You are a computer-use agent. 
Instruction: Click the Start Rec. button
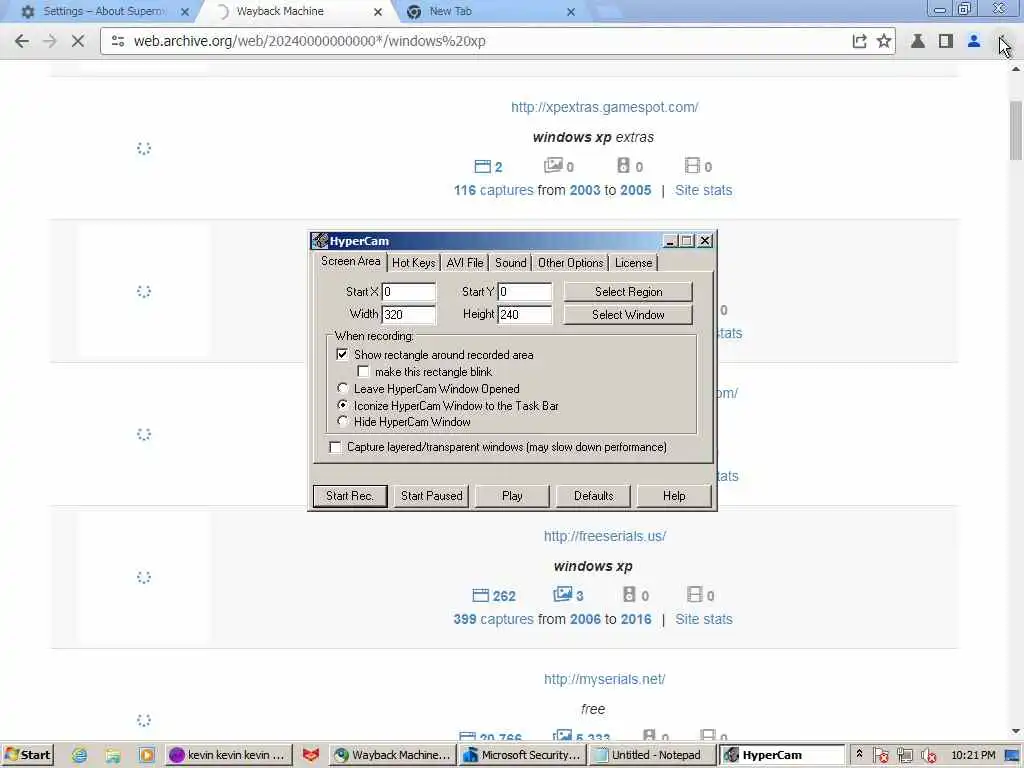(x=350, y=496)
